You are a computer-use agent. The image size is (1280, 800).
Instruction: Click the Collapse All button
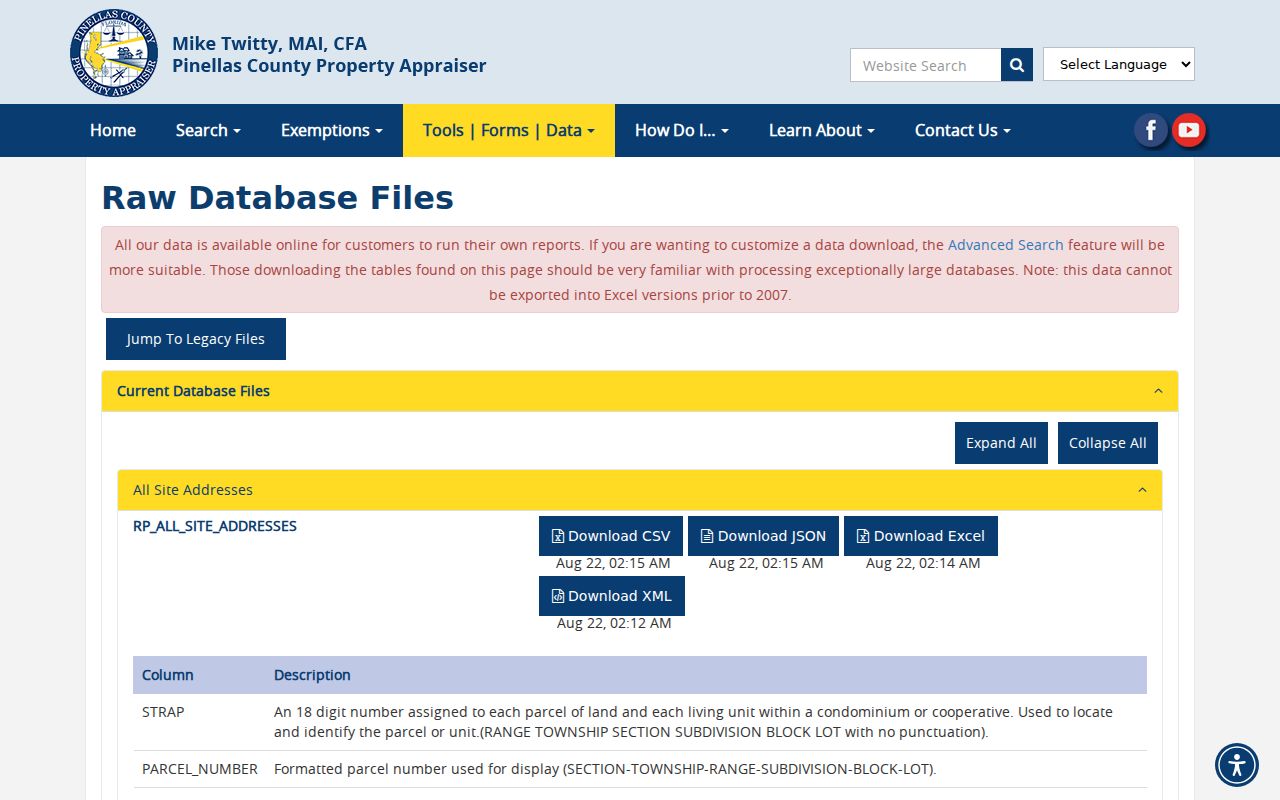click(1108, 443)
